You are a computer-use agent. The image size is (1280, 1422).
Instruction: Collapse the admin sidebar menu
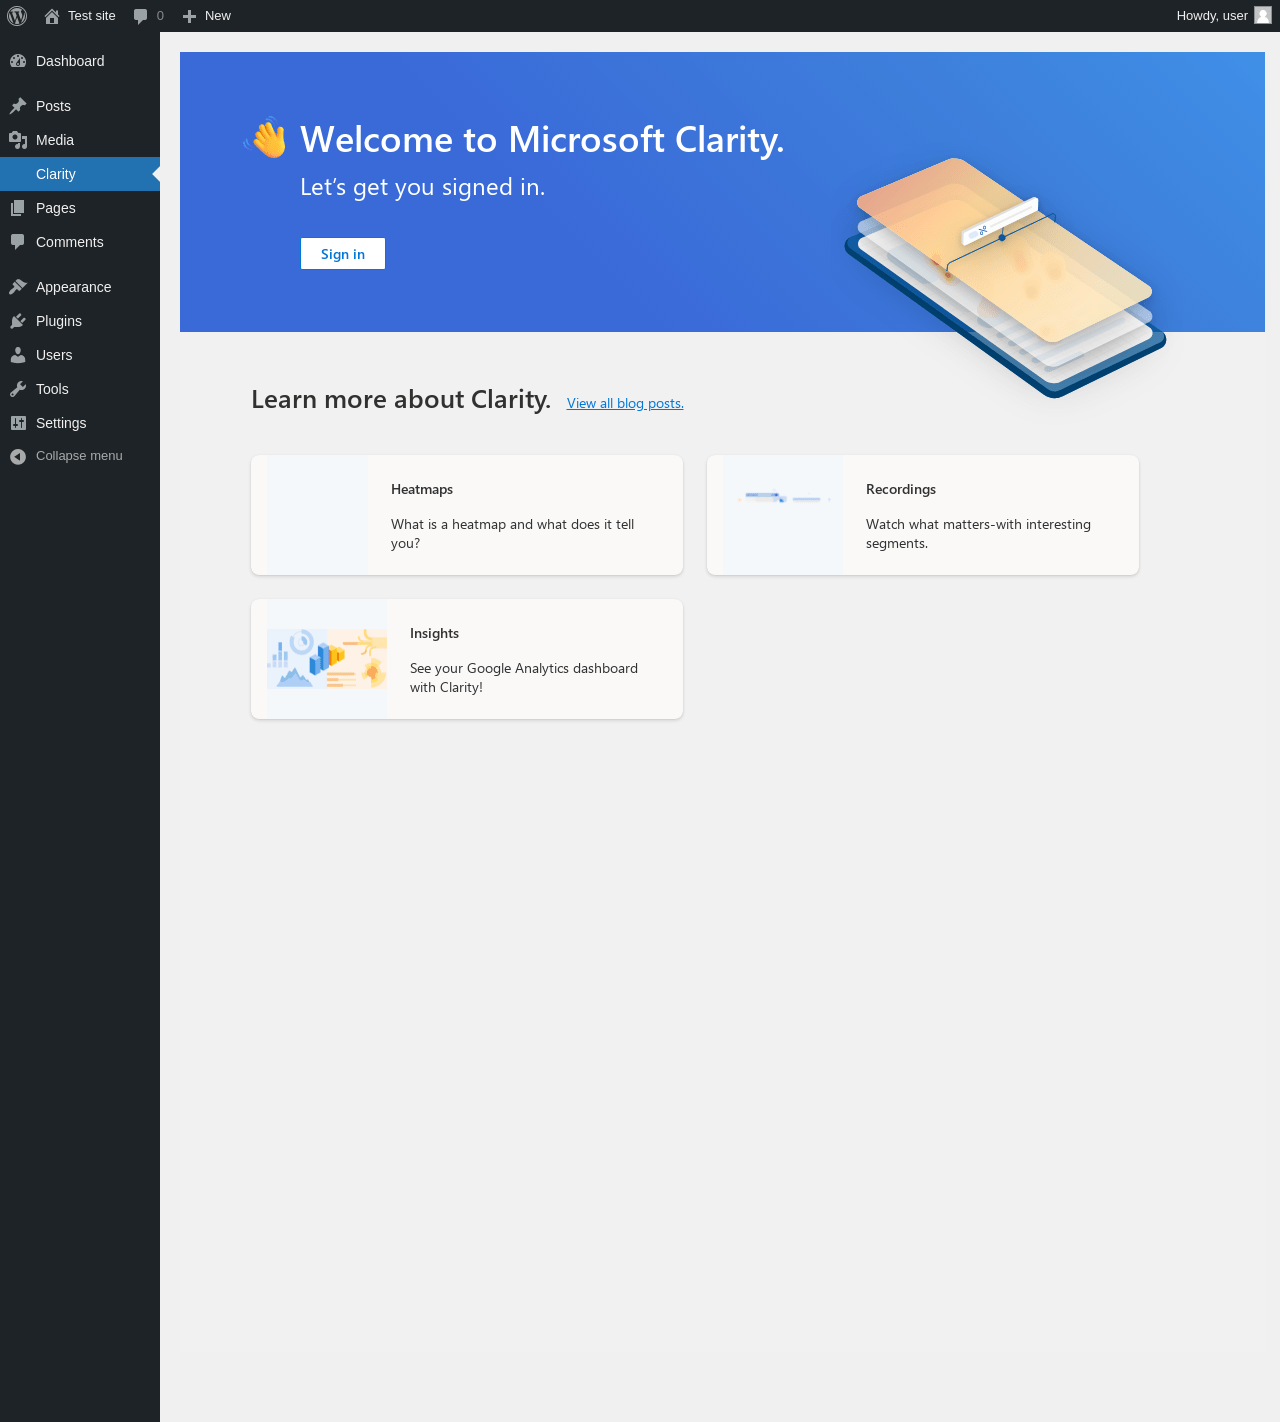[80, 456]
